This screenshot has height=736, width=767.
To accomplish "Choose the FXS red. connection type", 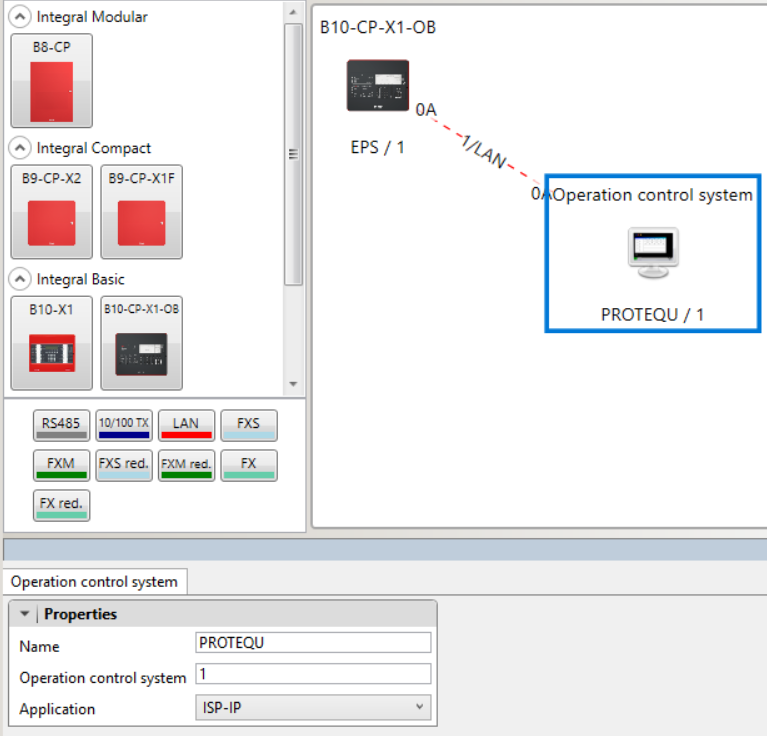I will (x=124, y=466).
